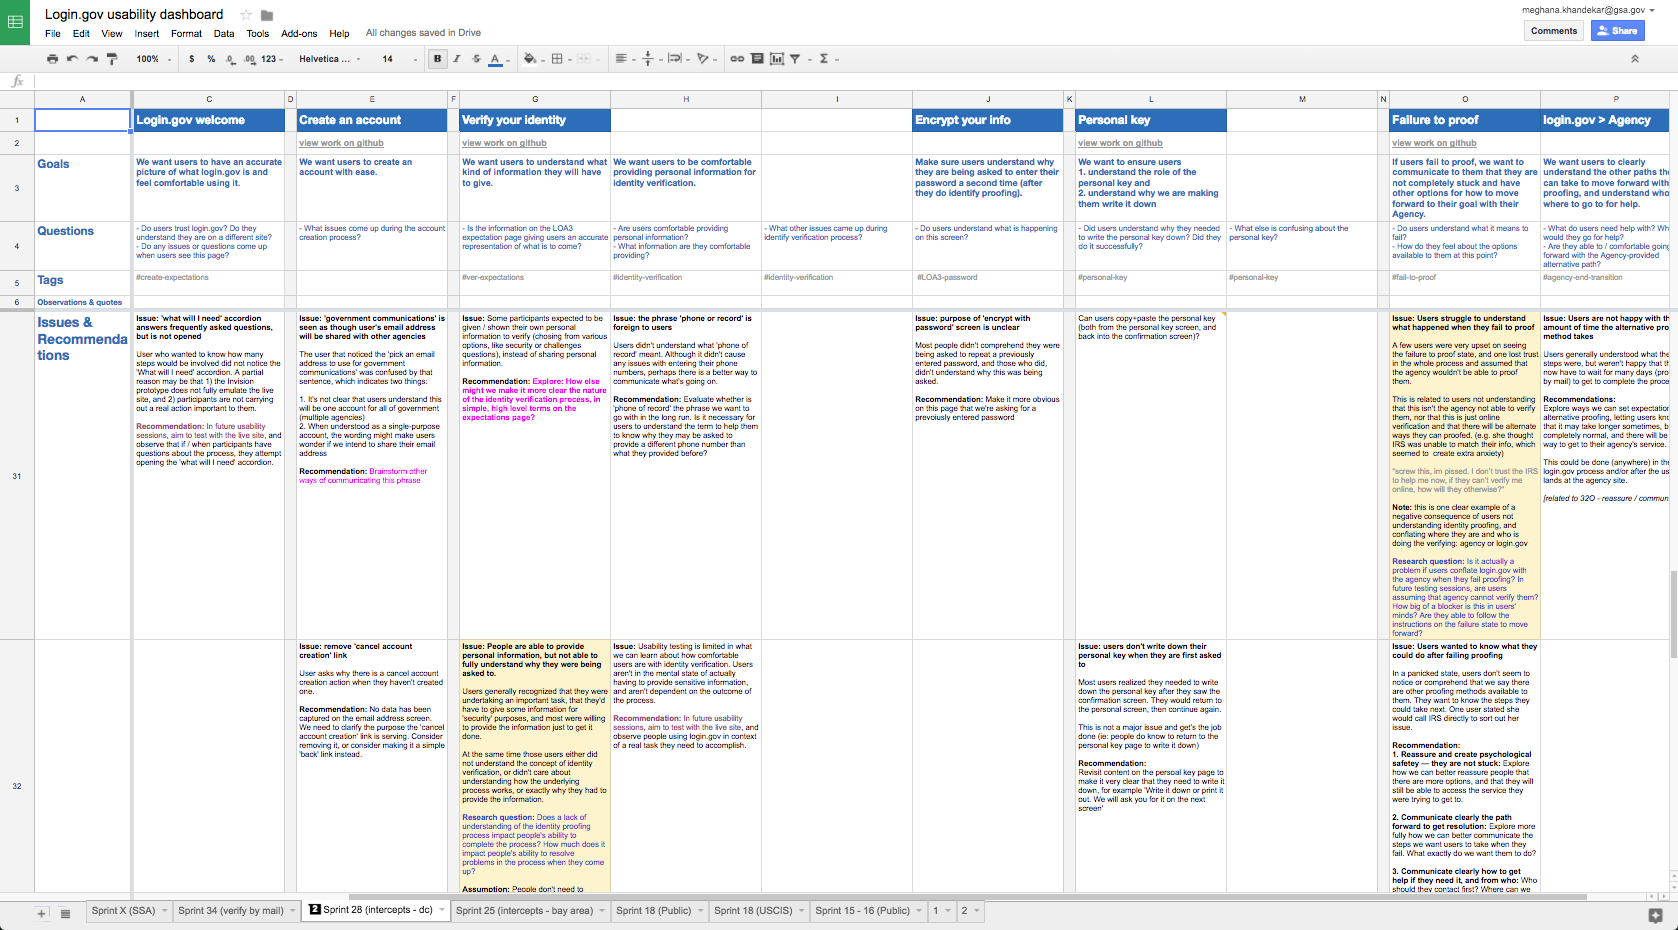Open the View menu
1678x930 pixels.
112,33
